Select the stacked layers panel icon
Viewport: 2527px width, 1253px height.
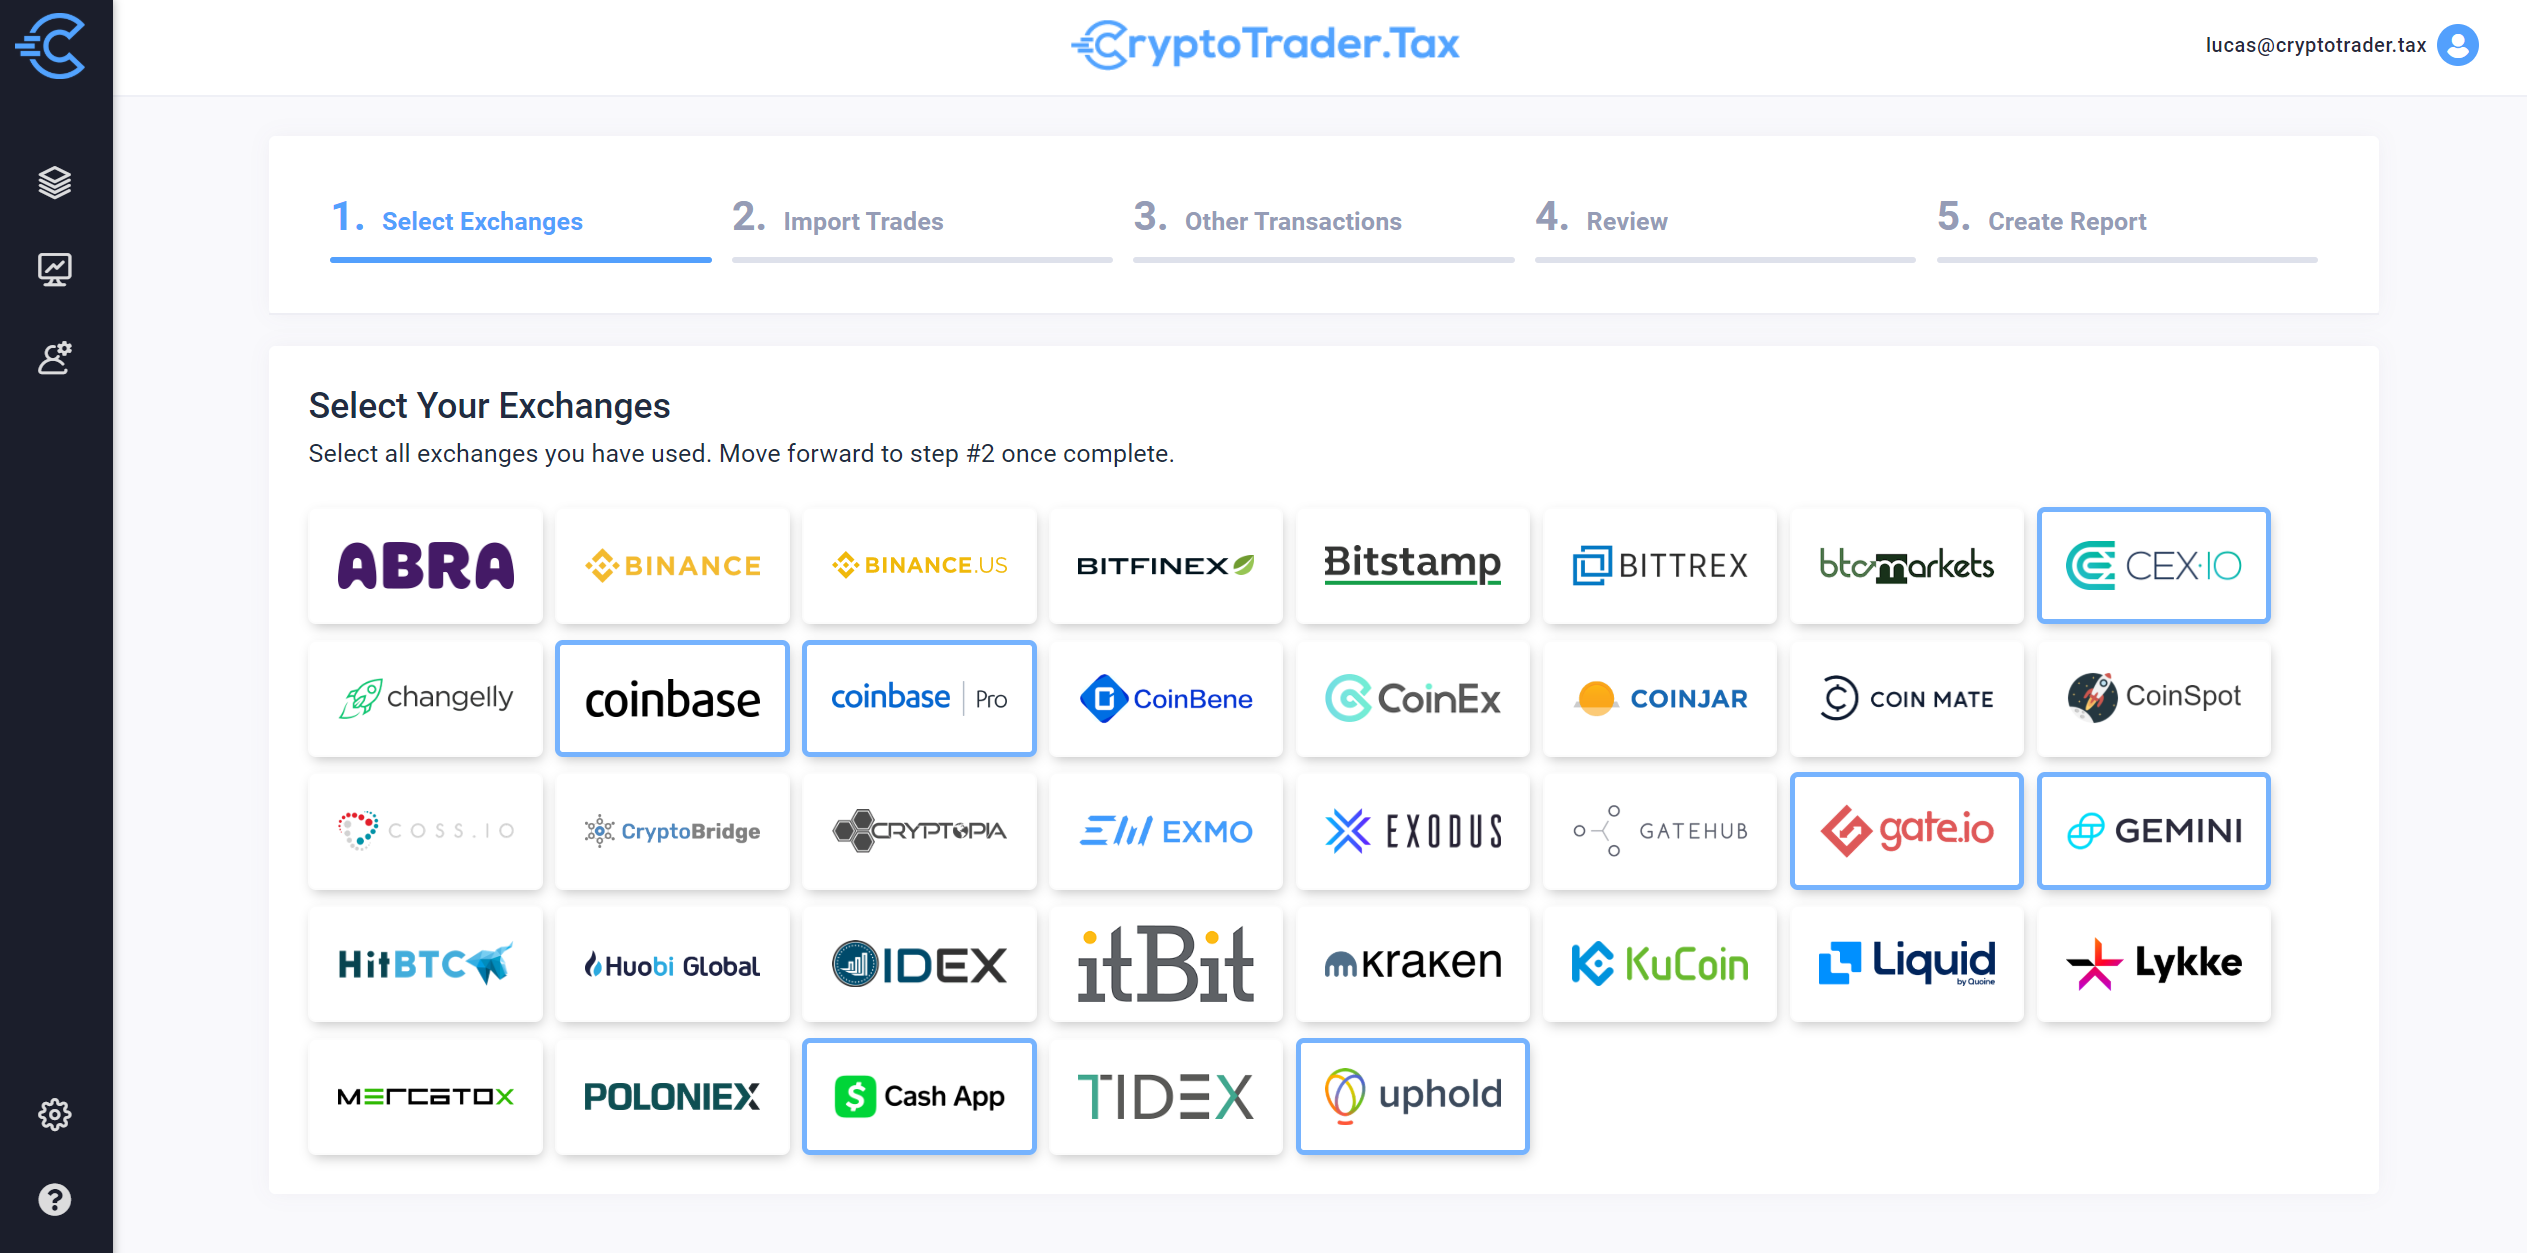(x=55, y=179)
